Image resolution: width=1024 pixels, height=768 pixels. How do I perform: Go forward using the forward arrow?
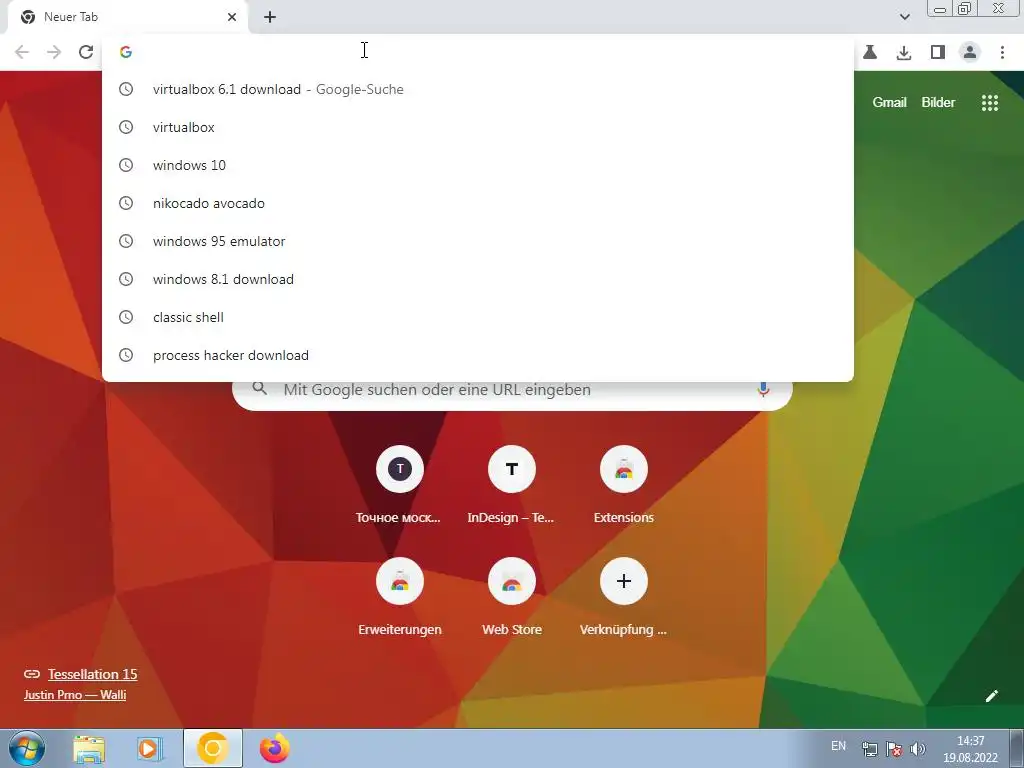[x=54, y=52]
